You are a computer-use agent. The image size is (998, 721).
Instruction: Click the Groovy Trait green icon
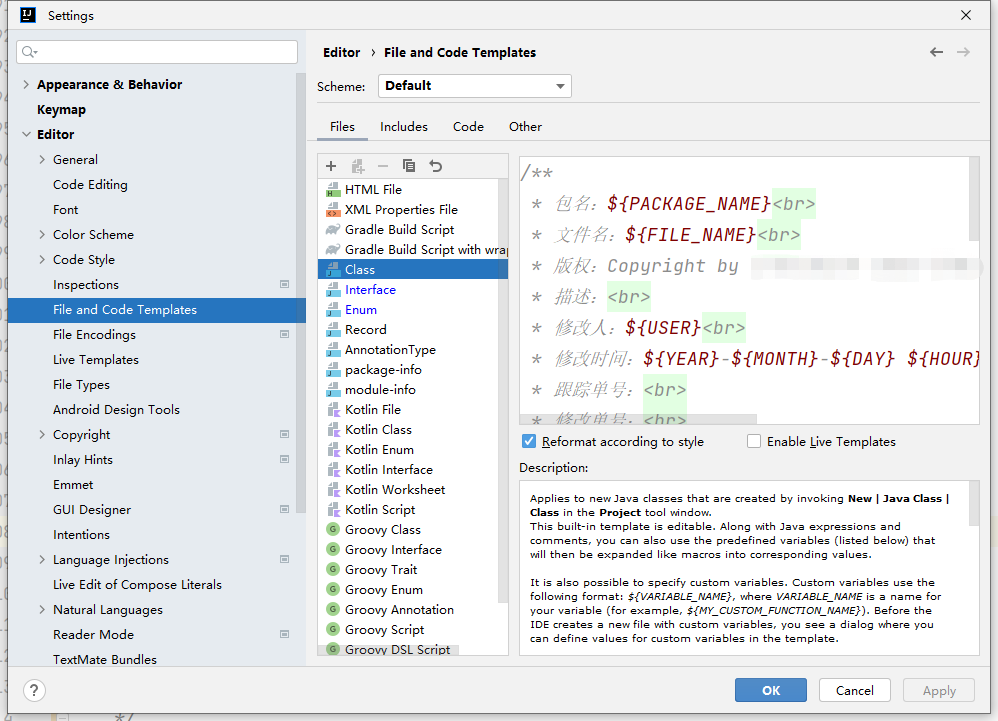coord(332,569)
